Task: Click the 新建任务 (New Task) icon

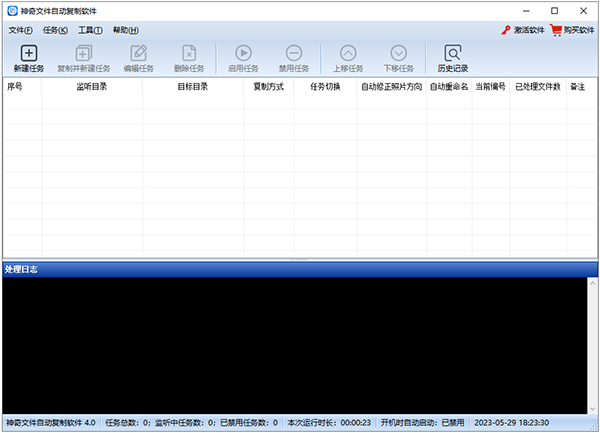Action: [28, 53]
